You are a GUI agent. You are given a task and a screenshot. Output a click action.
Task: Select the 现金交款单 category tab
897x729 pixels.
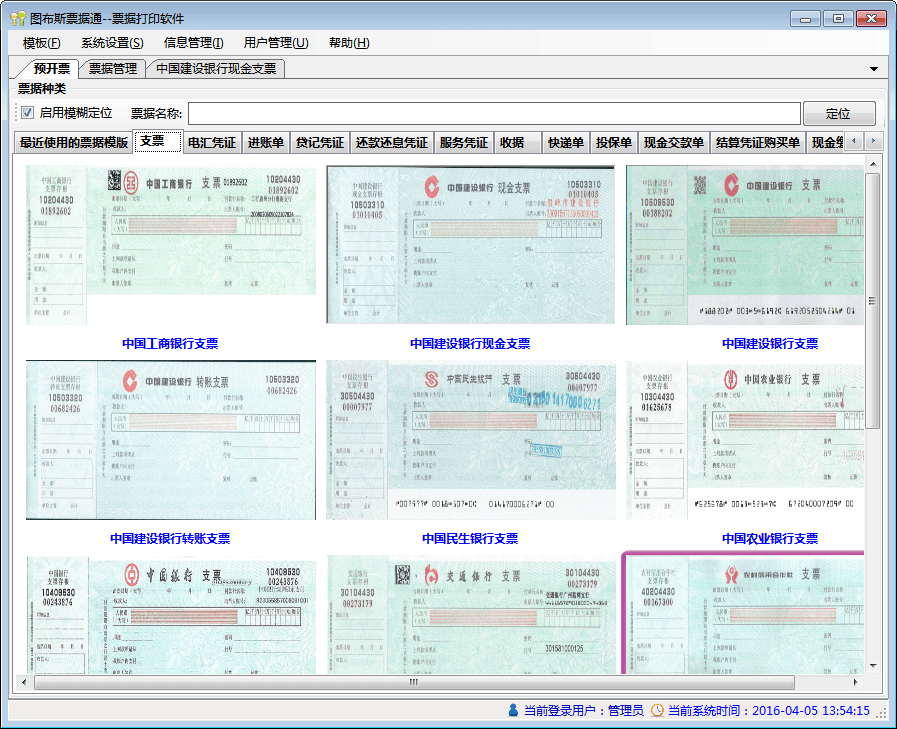tap(674, 142)
